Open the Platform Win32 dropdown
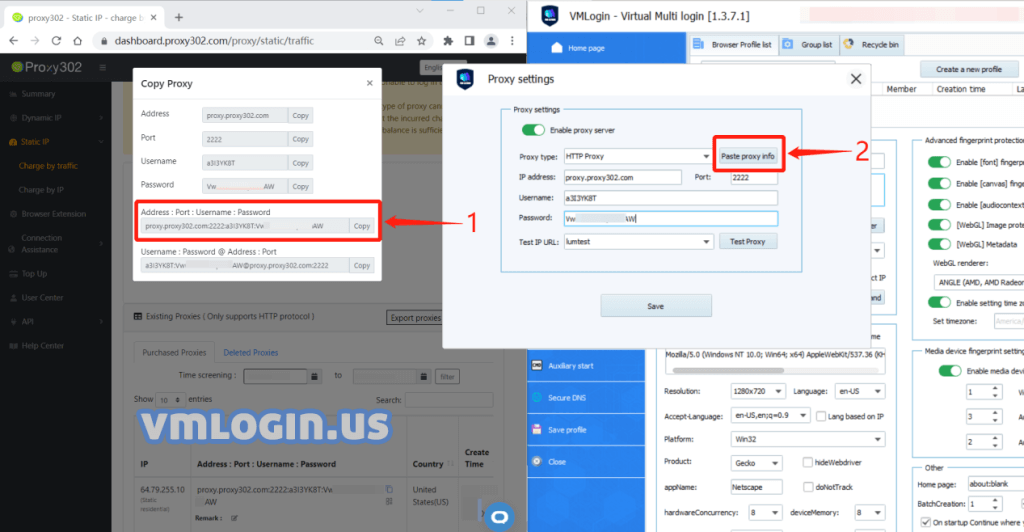The width and height of the screenshot is (1024, 532). (807, 439)
